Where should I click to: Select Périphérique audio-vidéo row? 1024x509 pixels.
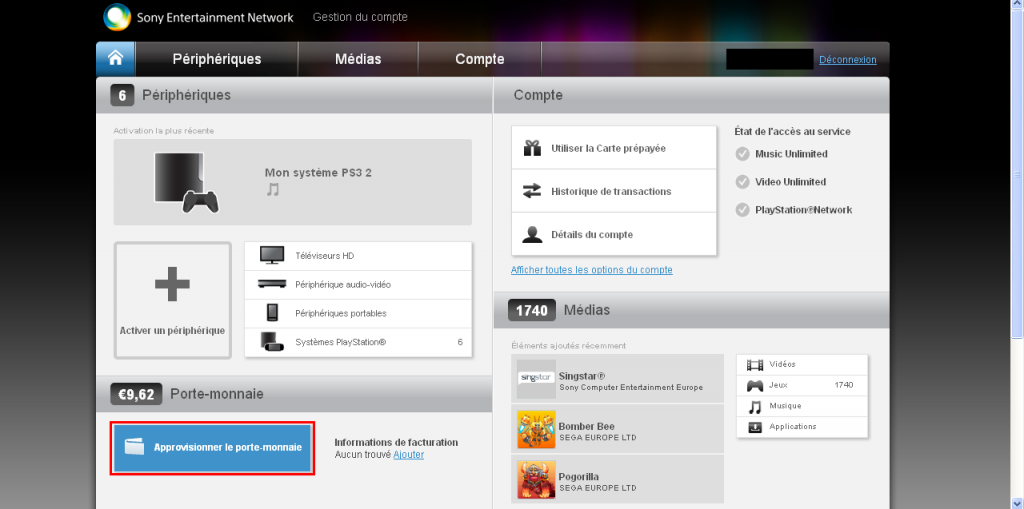pyautogui.click(x=358, y=284)
